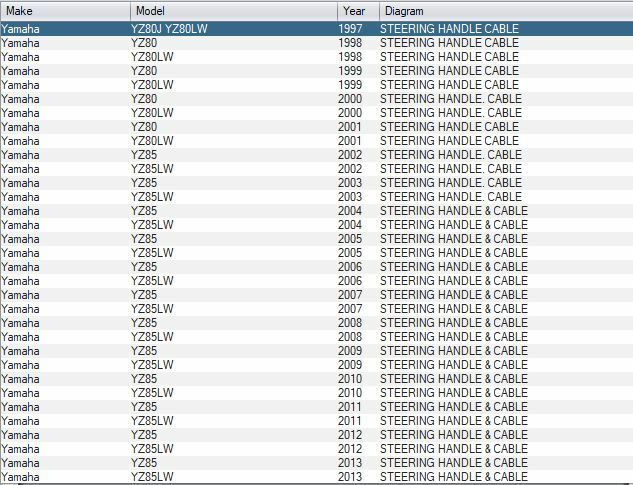Select the YZ85LW model in the 2011 row

pos(152,421)
